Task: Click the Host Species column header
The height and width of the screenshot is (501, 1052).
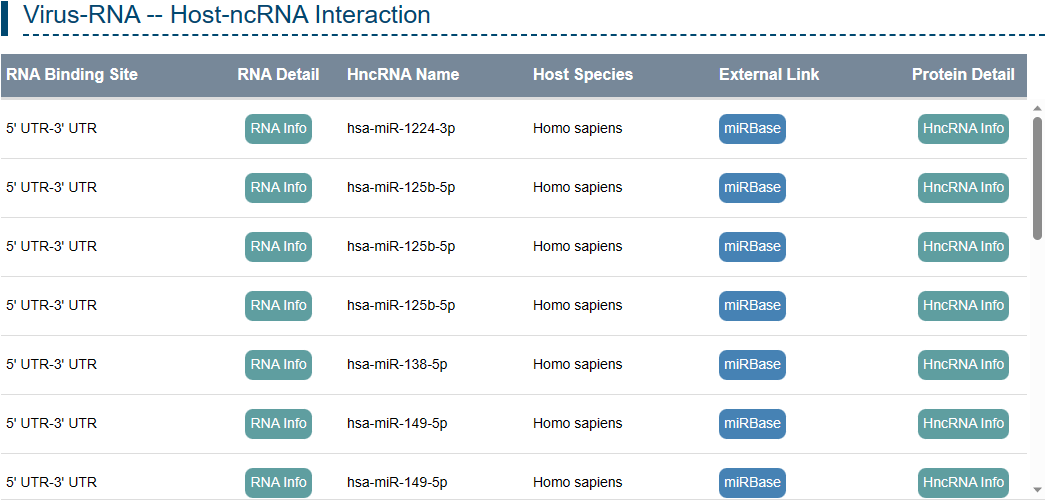Action: pyautogui.click(x=583, y=75)
